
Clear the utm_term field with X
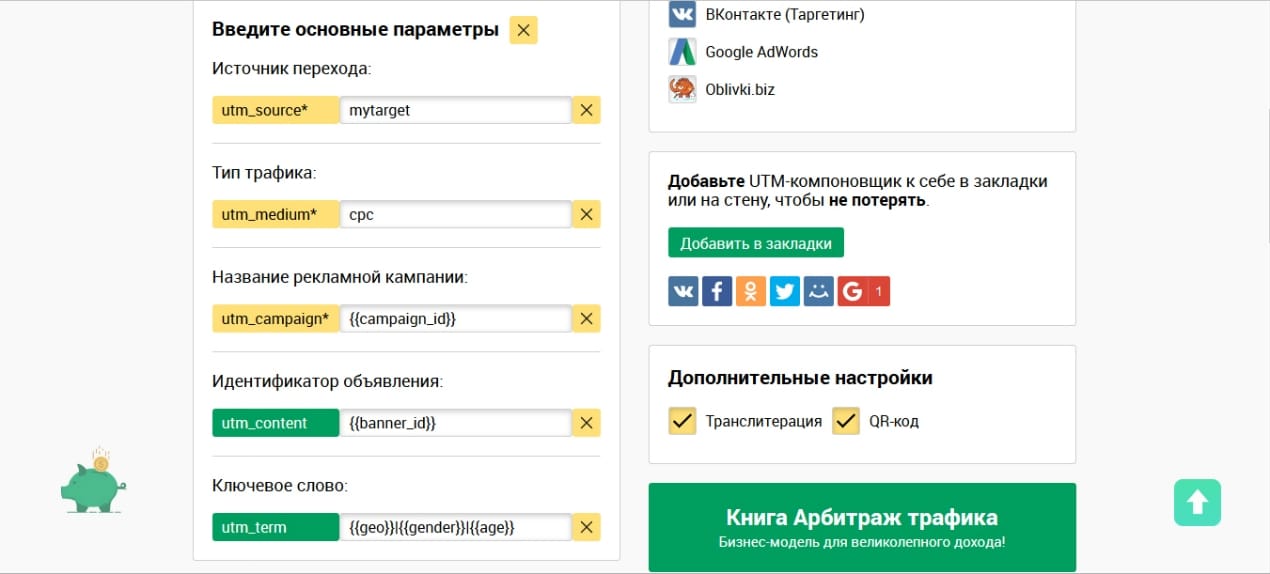click(587, 527)
